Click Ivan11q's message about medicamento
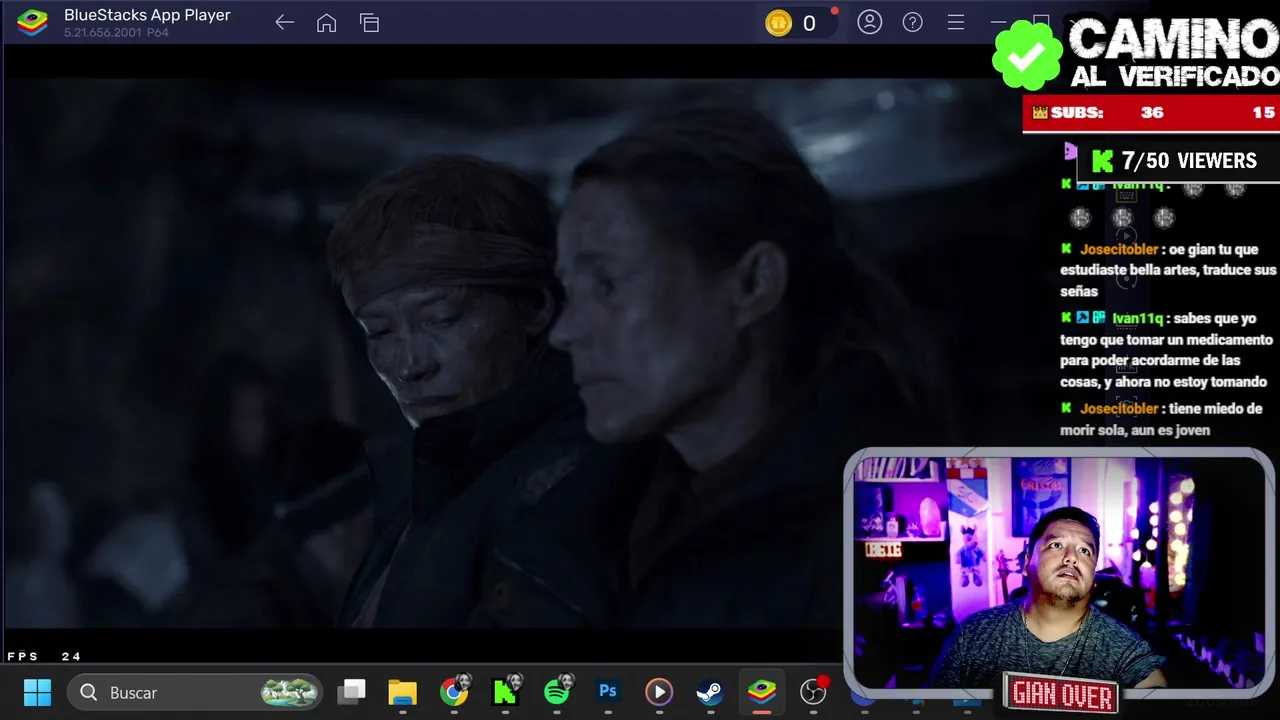Screen dimensions: 1280x720 pyautogui.click(x=1166, y=349)
